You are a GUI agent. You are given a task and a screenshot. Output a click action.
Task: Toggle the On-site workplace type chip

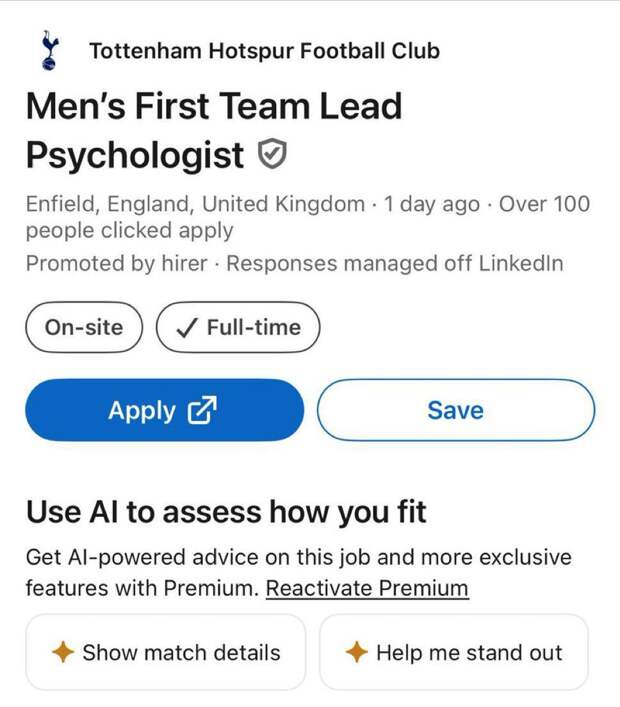(84, 328)
